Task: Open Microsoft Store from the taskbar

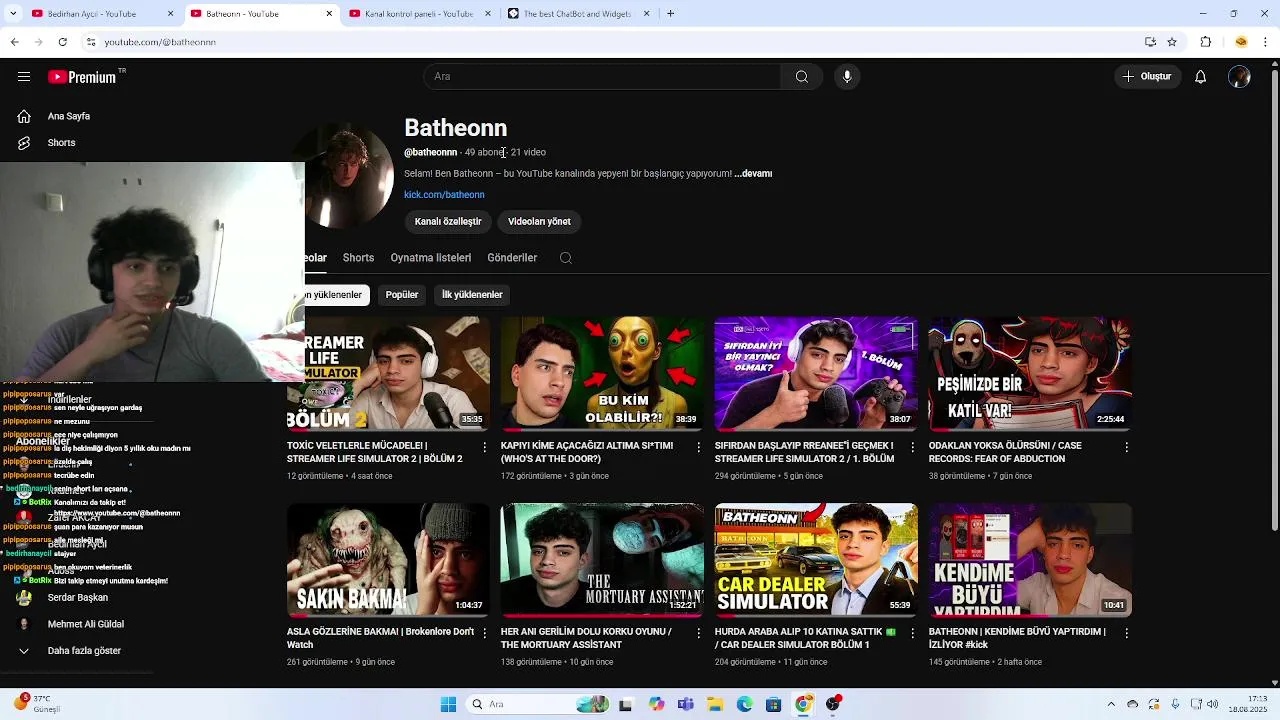Action: (x=773, y=704)
